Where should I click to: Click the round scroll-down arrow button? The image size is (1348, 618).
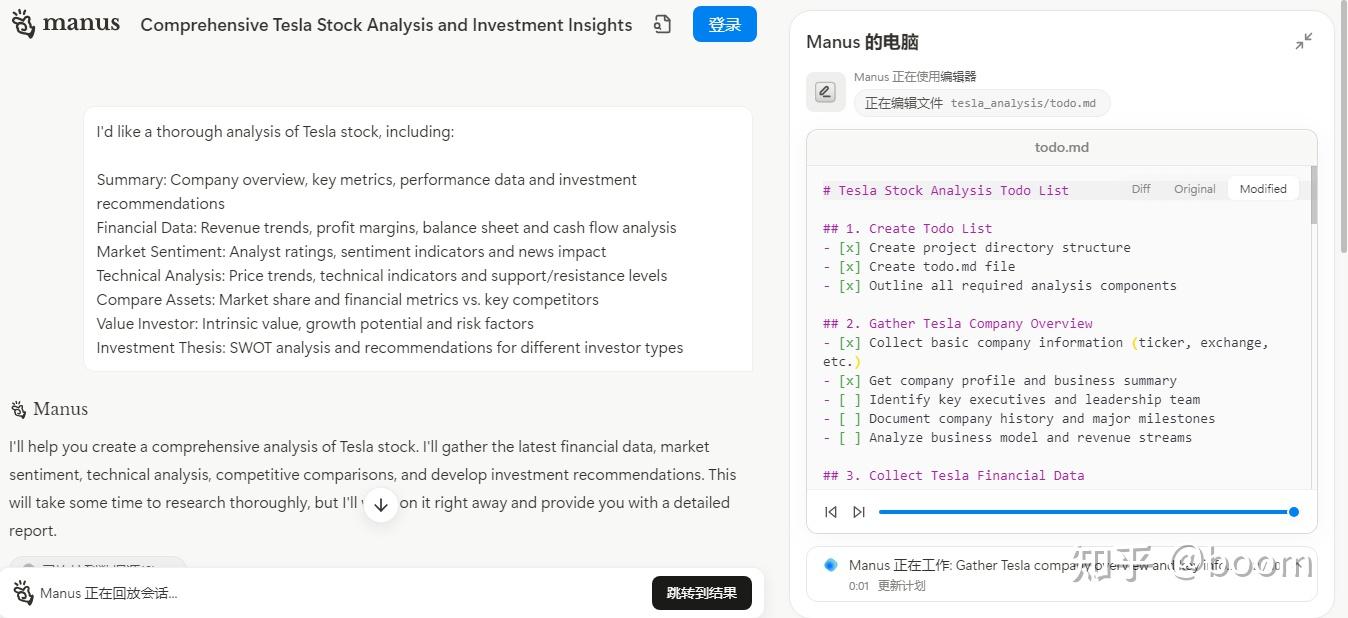380,505
